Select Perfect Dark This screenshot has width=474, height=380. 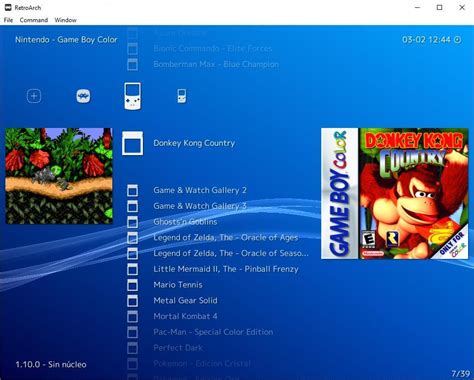[178, 348]
